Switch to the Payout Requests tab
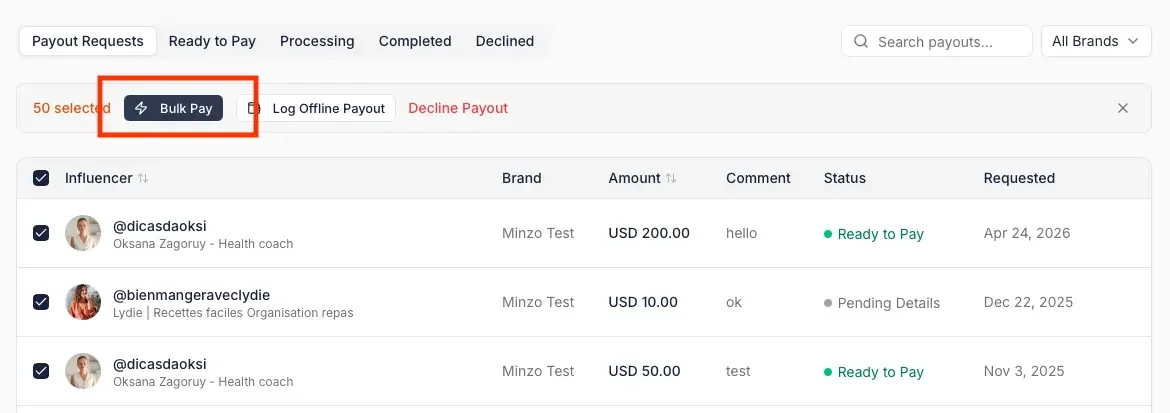The width and height of the screenshot is (1170, 413). pyautogui.click(x=87, y=41)
